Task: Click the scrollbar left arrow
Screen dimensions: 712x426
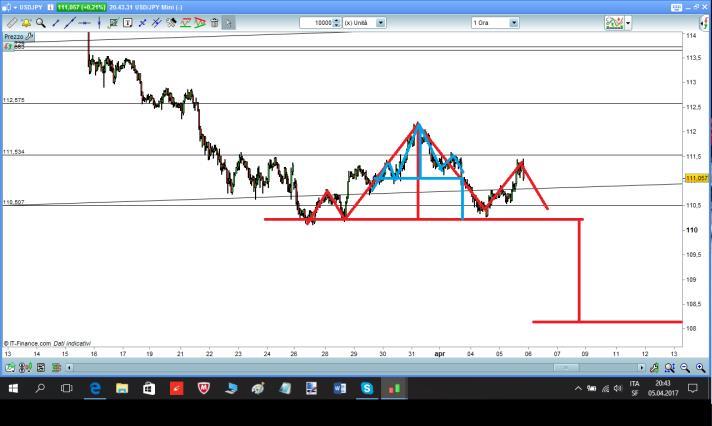Action: (x=69, y=367)
